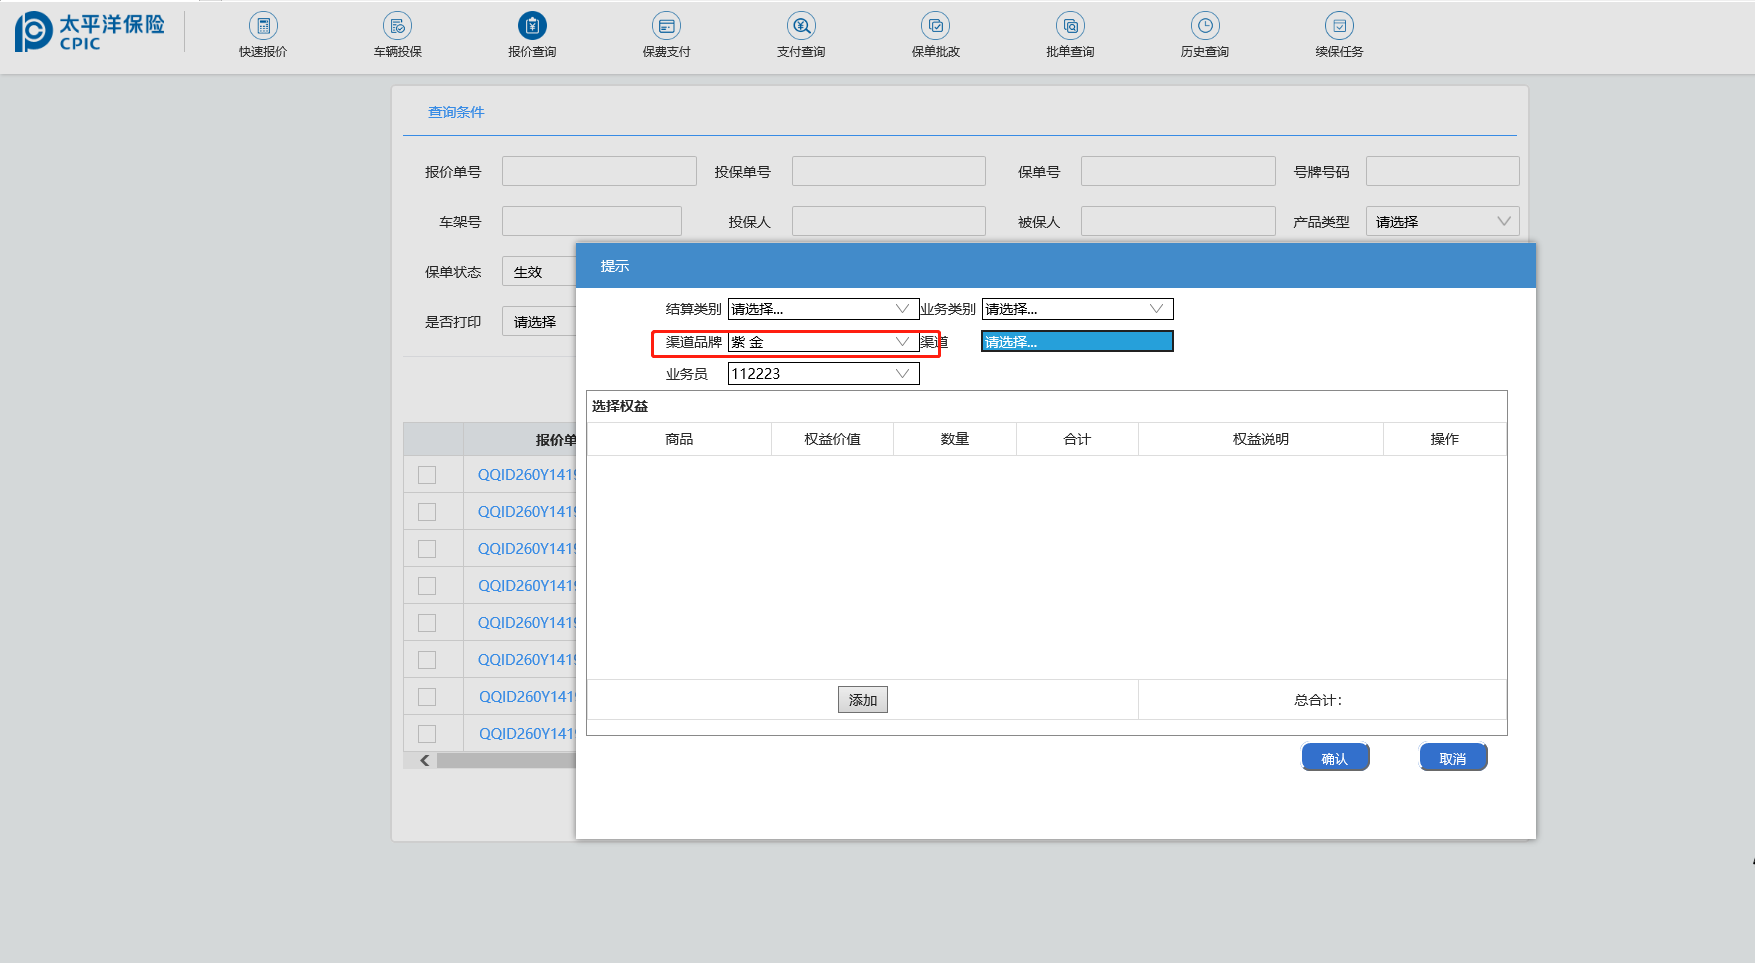Expand the 业务员 dropdown showing 112223
The image size is (1755, 963).
click(823, 374)
